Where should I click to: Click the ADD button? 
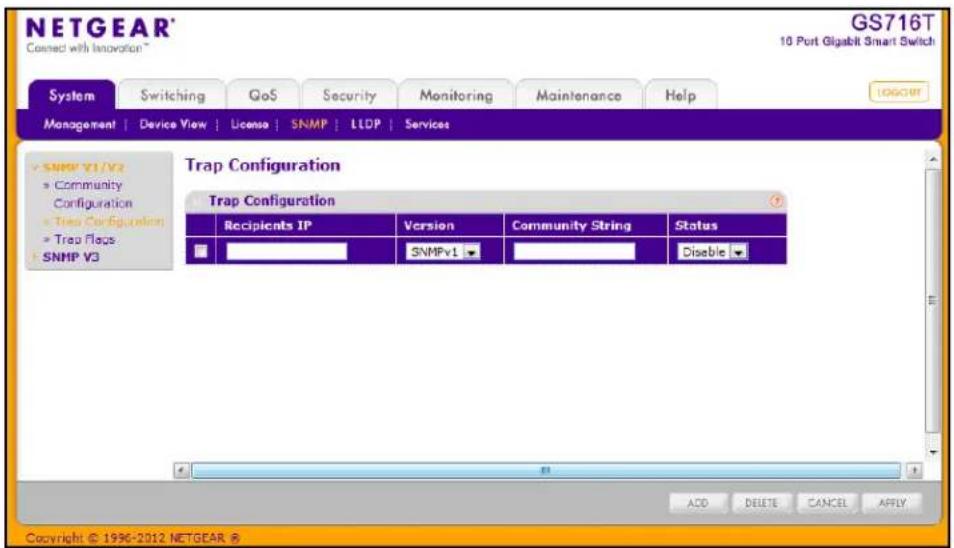point(698,503)
